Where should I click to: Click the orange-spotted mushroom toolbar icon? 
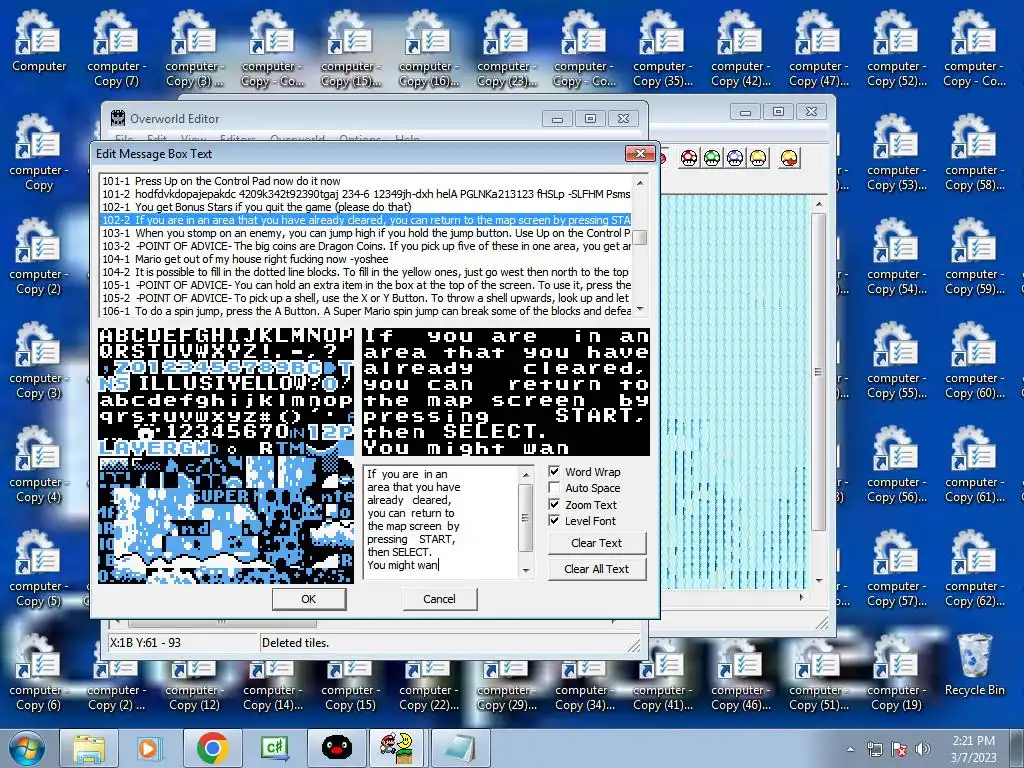pyautogui.click(x=790, y=158)
